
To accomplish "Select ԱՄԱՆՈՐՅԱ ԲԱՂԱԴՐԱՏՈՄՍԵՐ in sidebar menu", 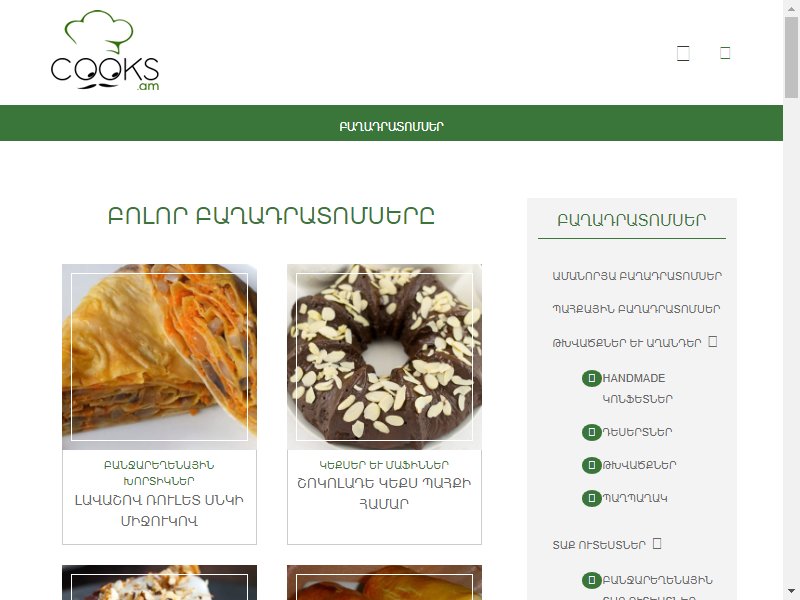I will [637, 276].
